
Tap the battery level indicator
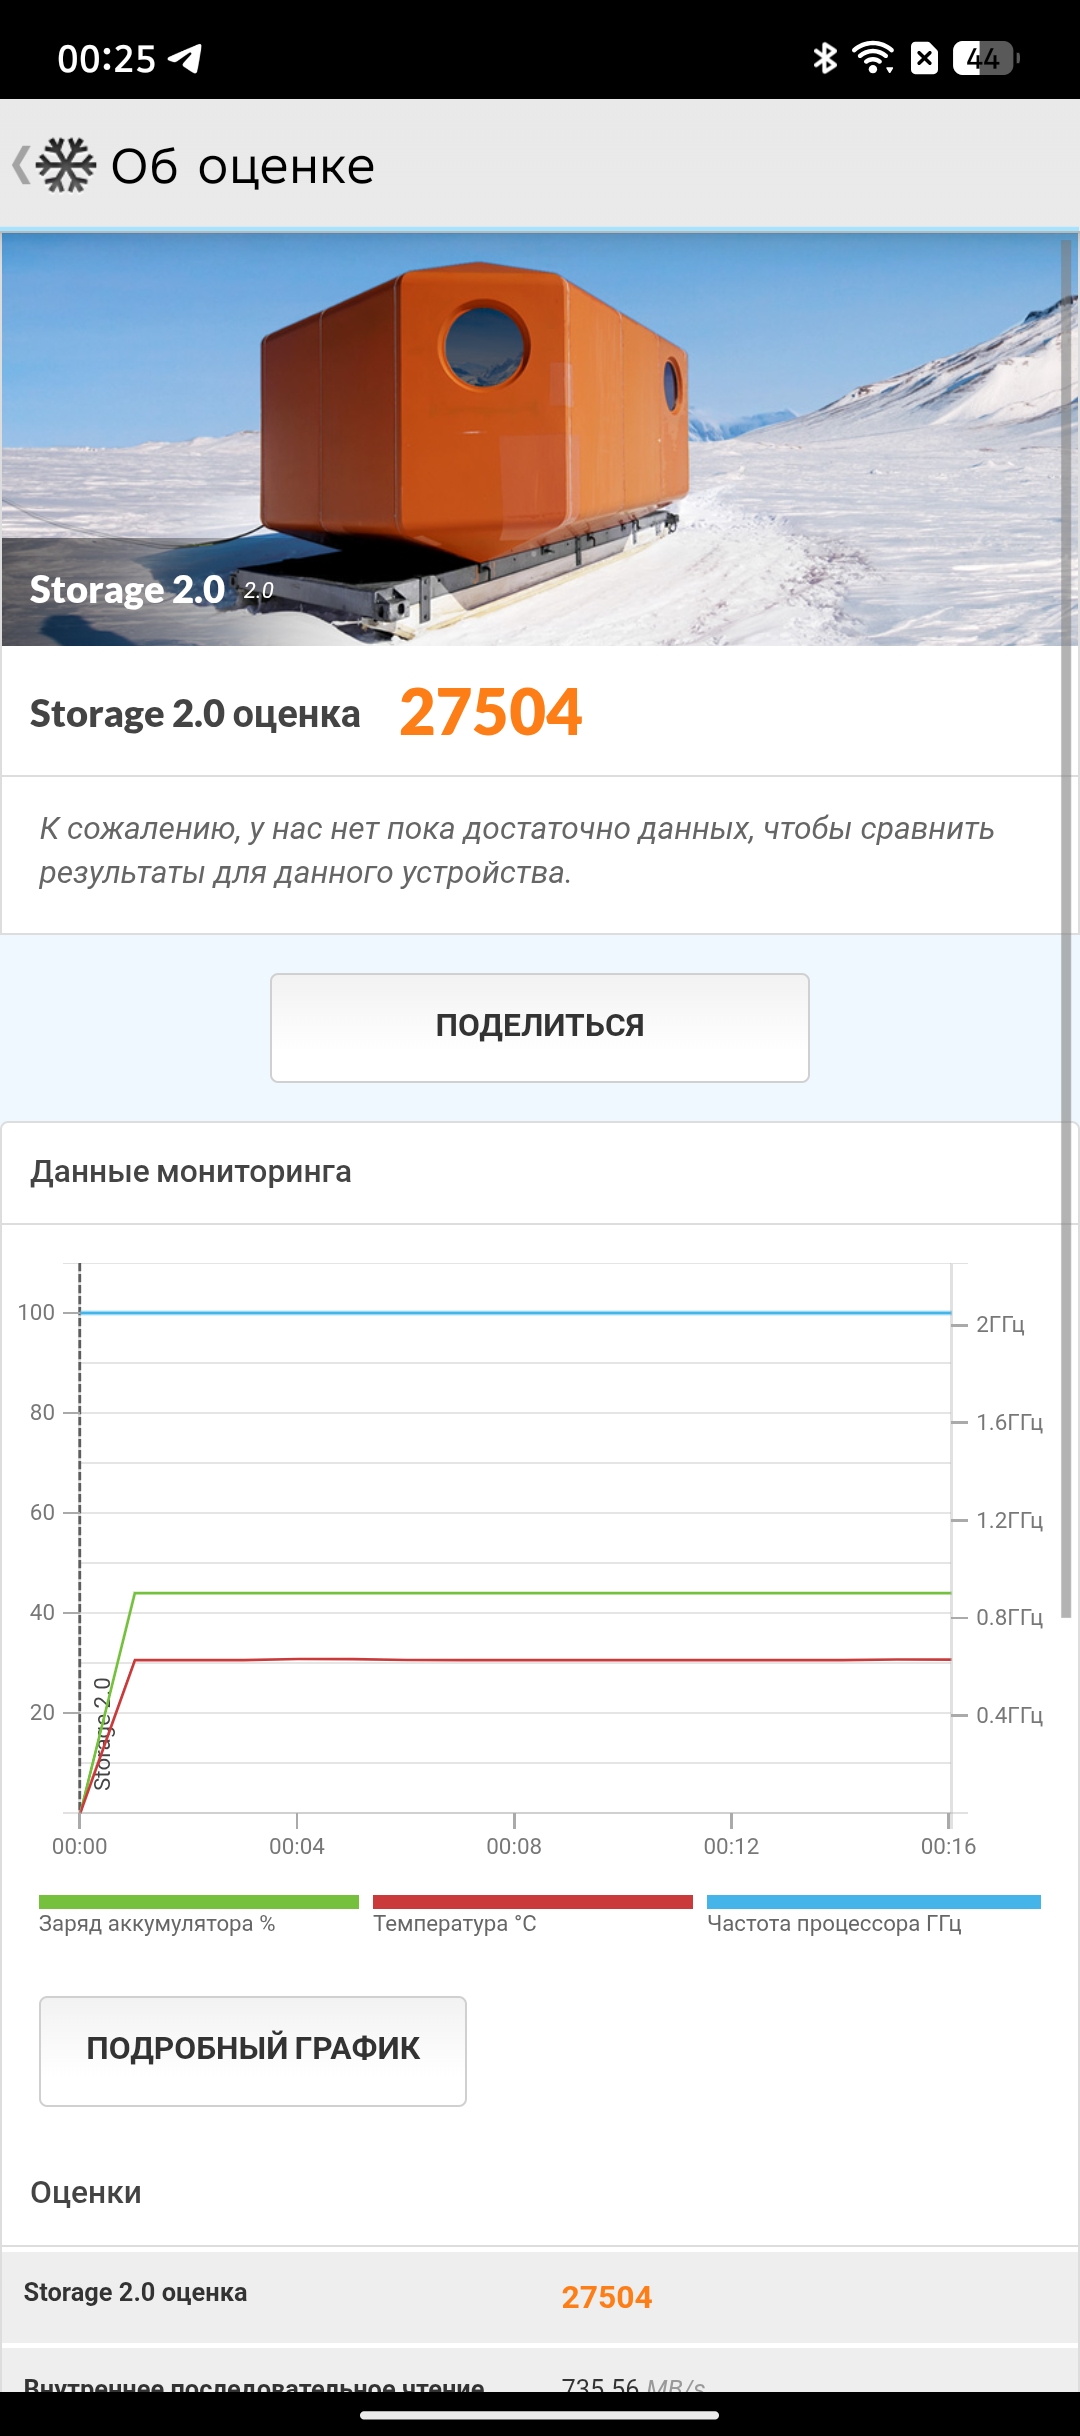click(x=986, y=58)
